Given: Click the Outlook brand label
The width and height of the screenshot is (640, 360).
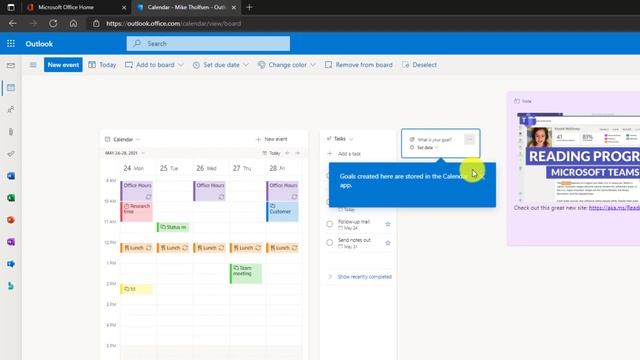Looking at the screenshot, I should (39, 44).
